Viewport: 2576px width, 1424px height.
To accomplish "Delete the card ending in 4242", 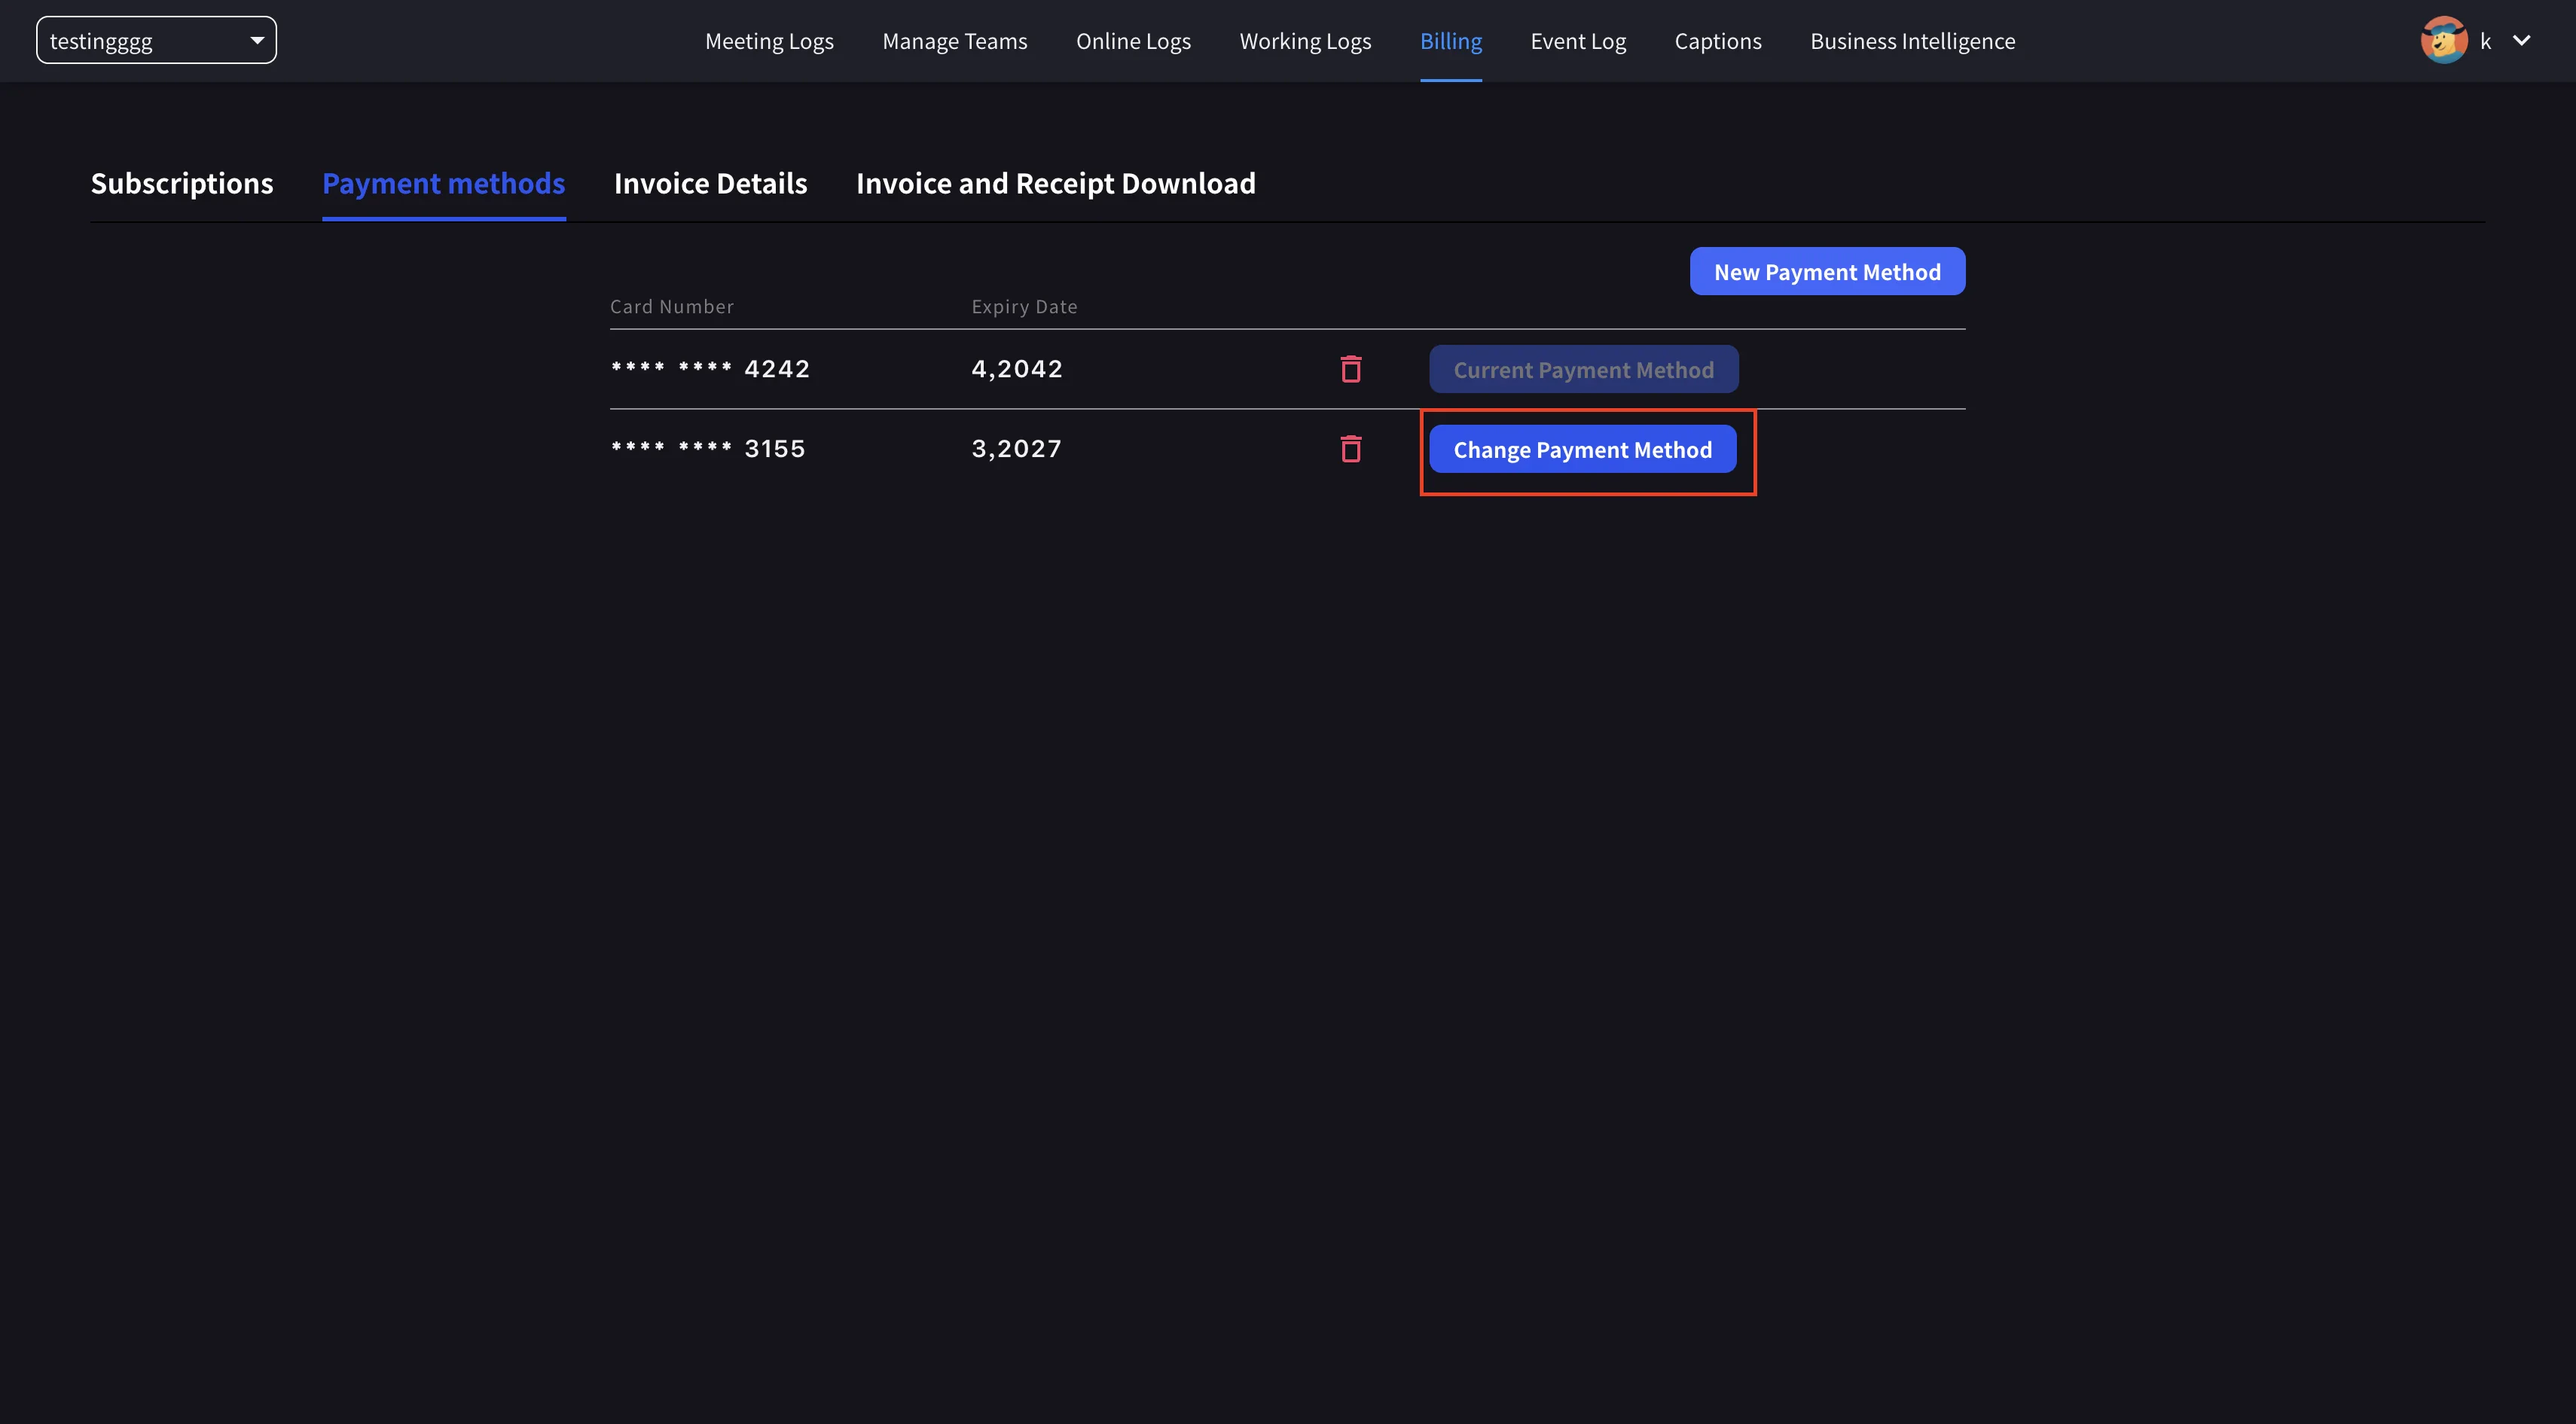I will tap(1351, 369).
